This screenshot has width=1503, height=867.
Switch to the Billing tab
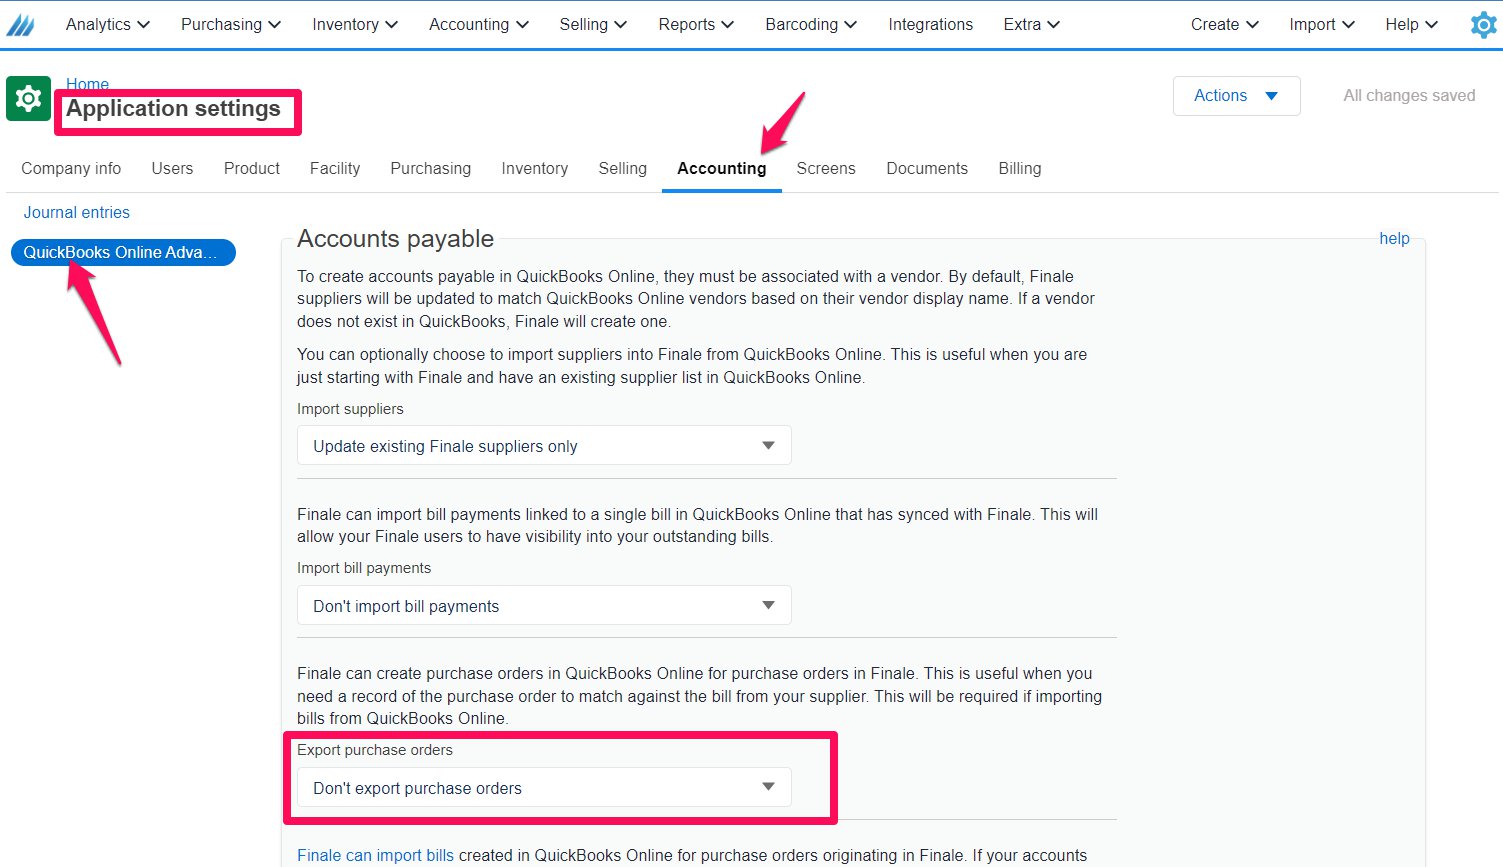1020,168
